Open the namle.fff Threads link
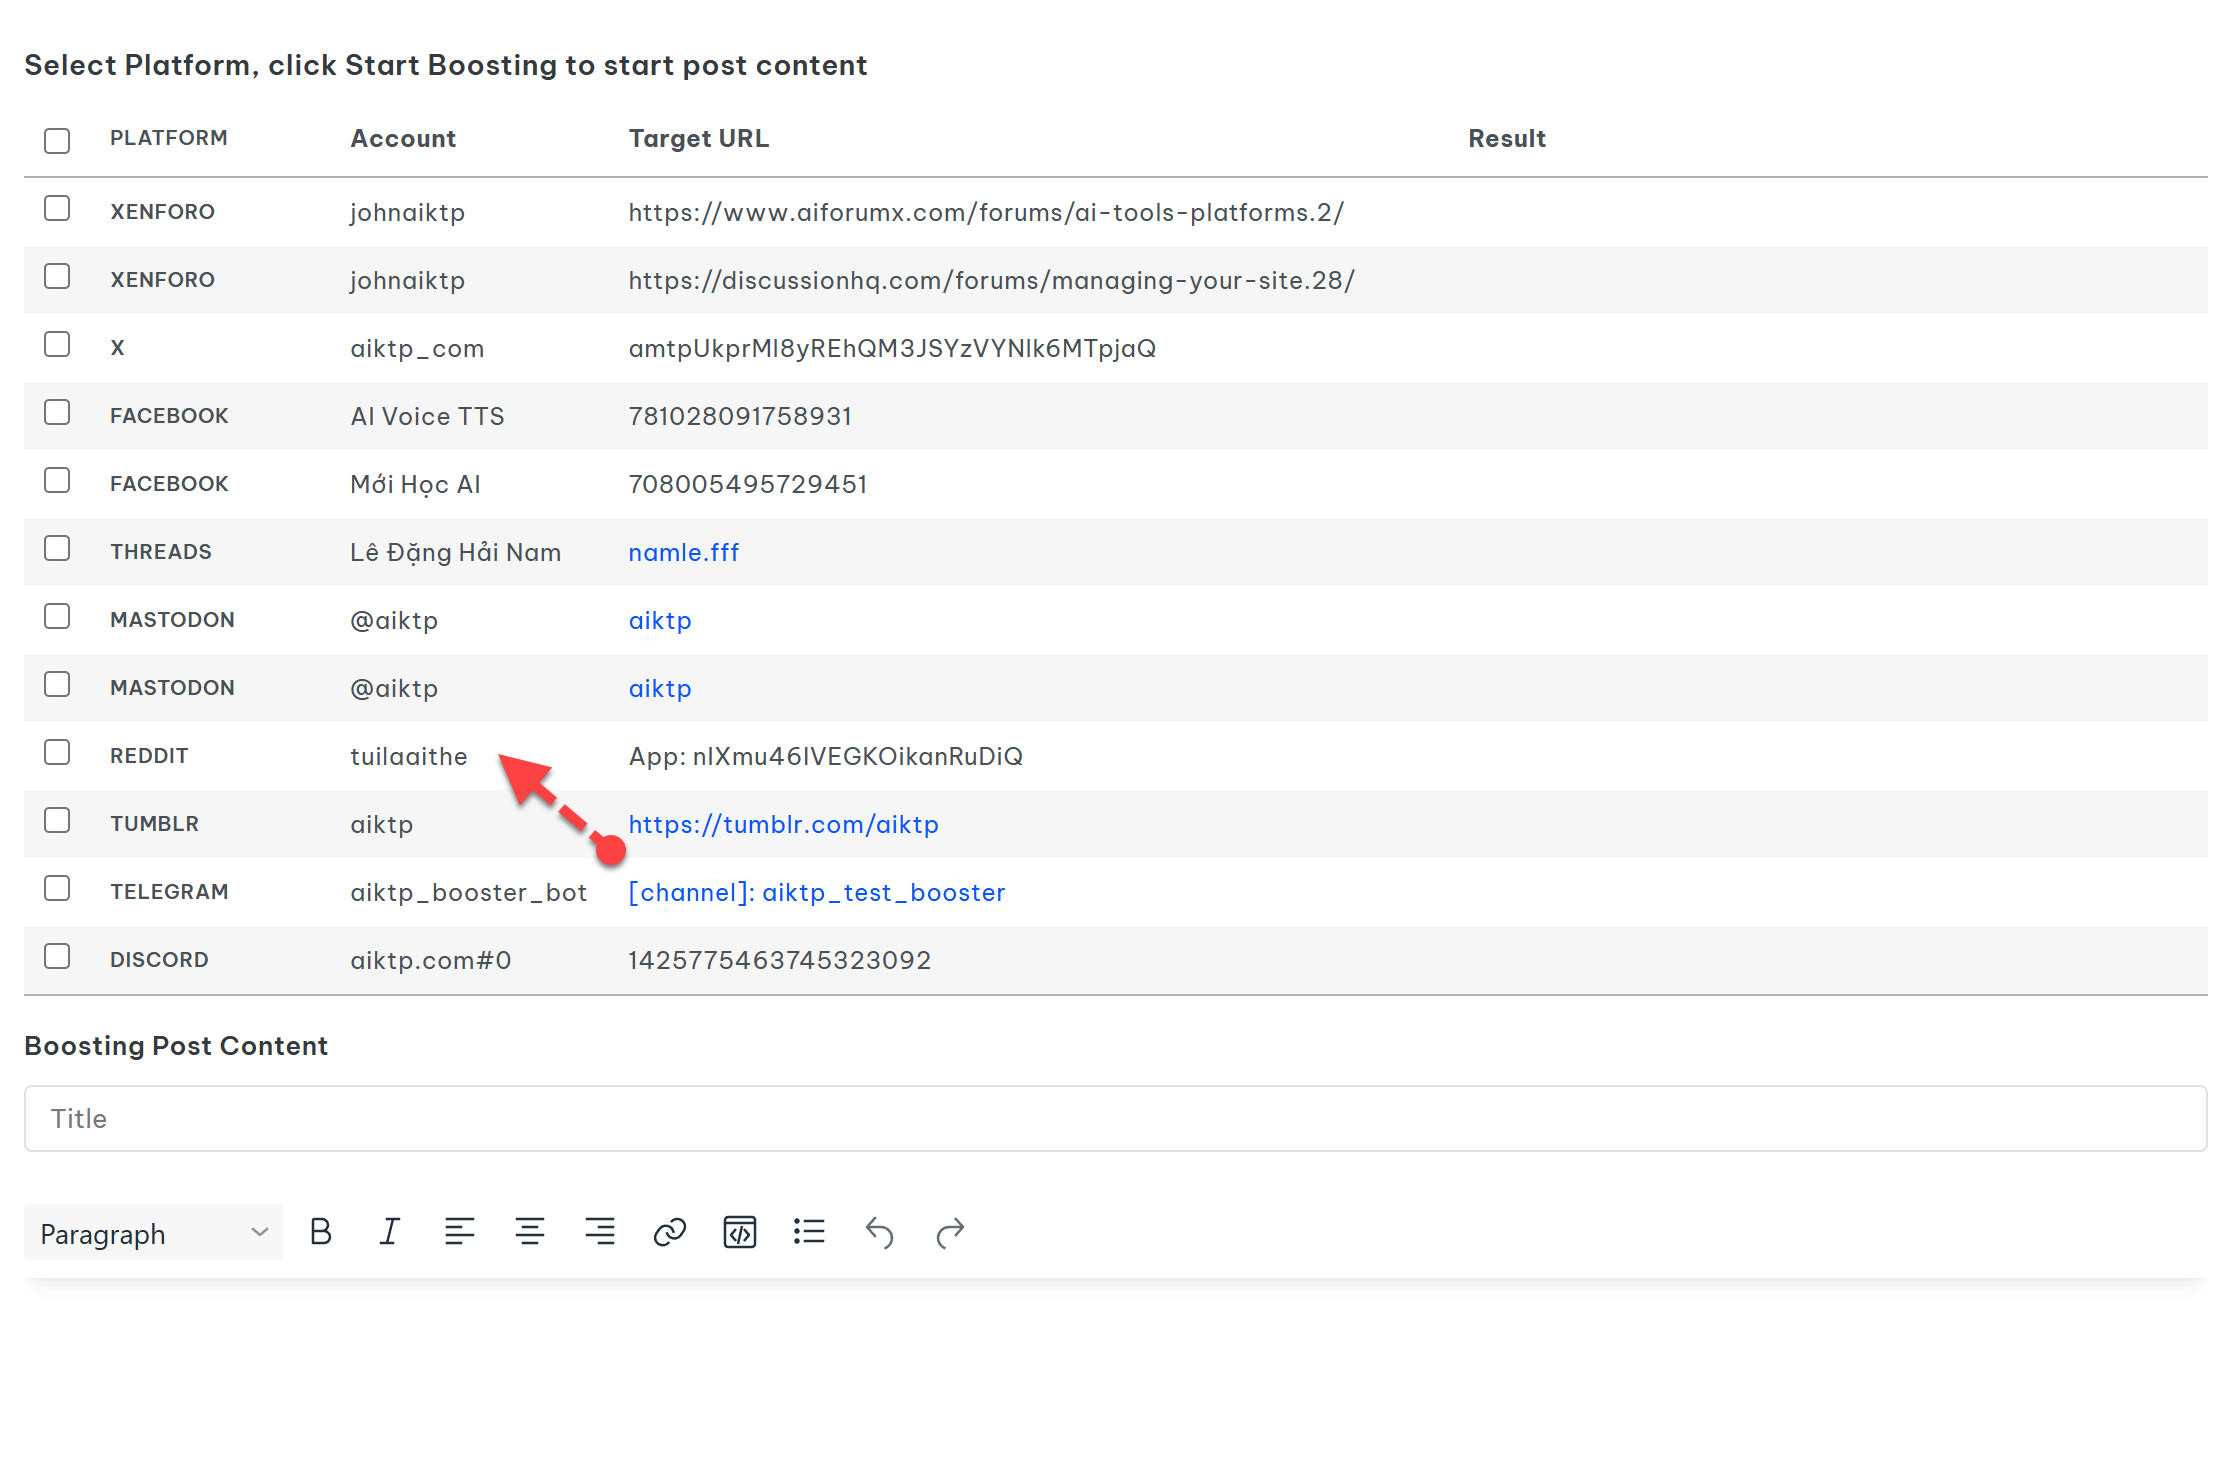The width and height of the screenshot is (2220, 1460). pyautogui.click(x=683, y=552)
